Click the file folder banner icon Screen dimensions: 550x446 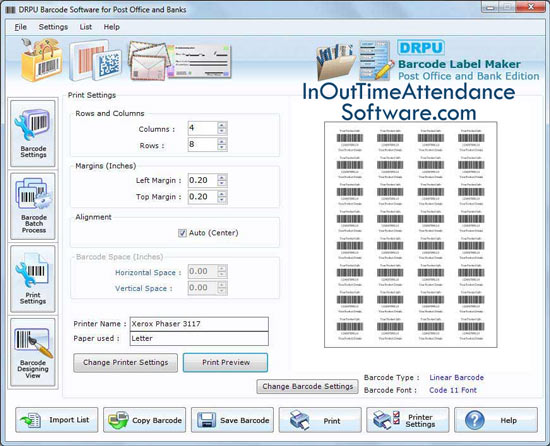click(336, 62)
